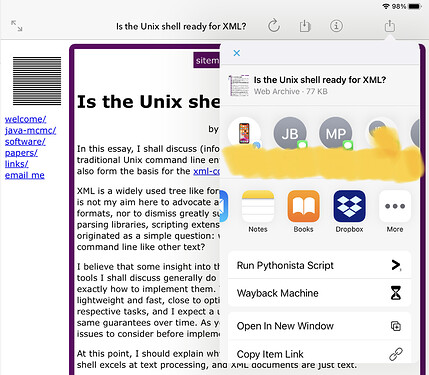The height and width of the screenshot is (375, 429).
Task: Select the iPhone AirDrop device icon
Action: 244,133
